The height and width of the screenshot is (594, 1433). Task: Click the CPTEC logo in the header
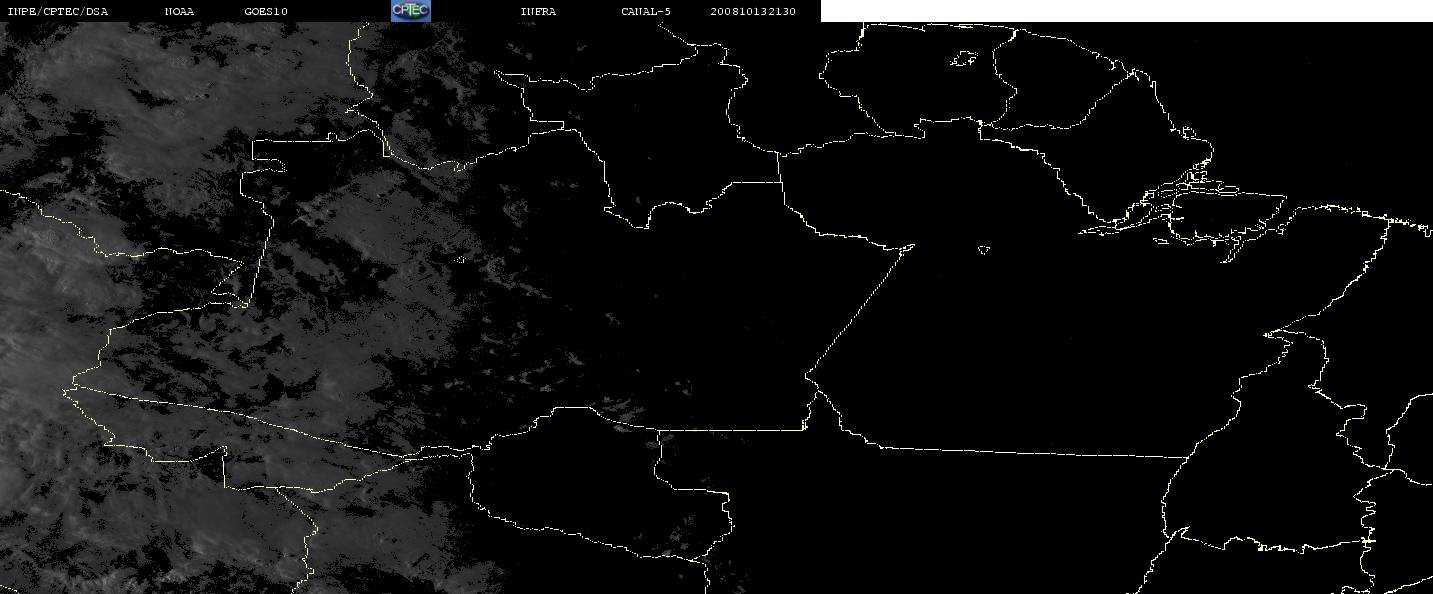tap(411, 10)
